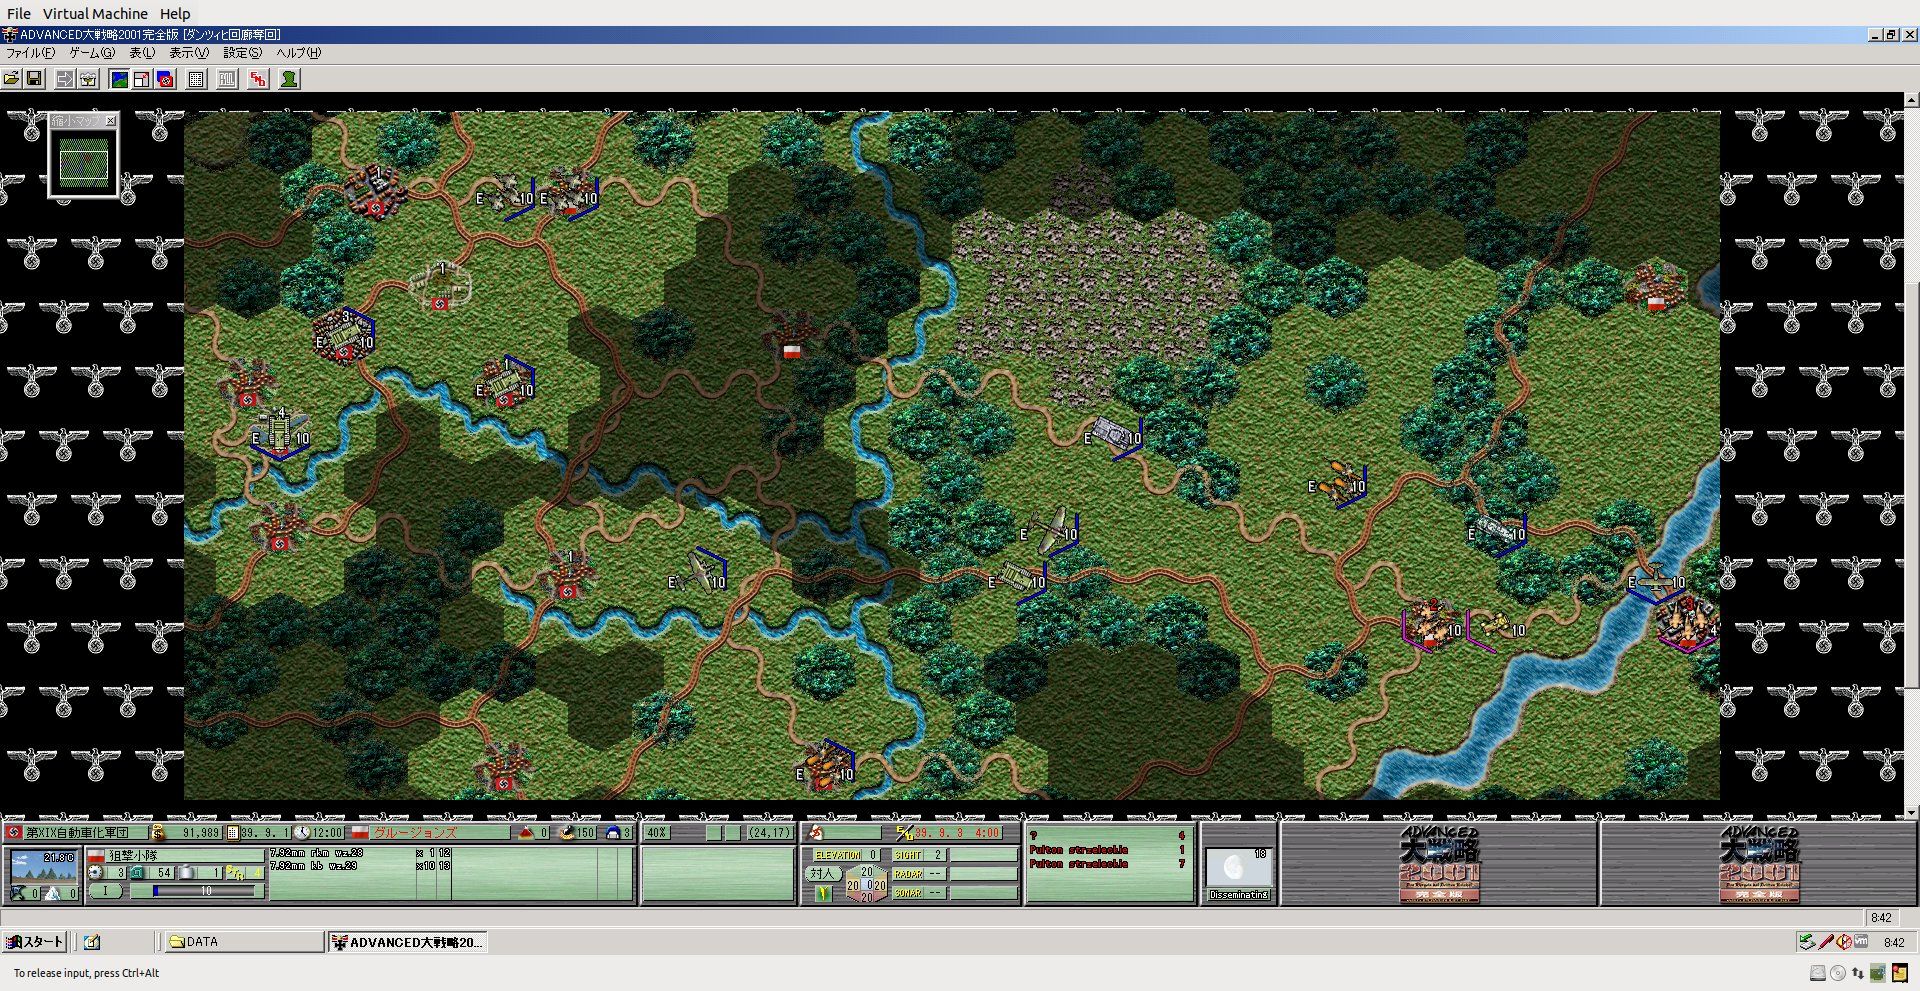Screen dimensions: 1920x991
Task: Close the small minimap window
Action: click(111, 121)
